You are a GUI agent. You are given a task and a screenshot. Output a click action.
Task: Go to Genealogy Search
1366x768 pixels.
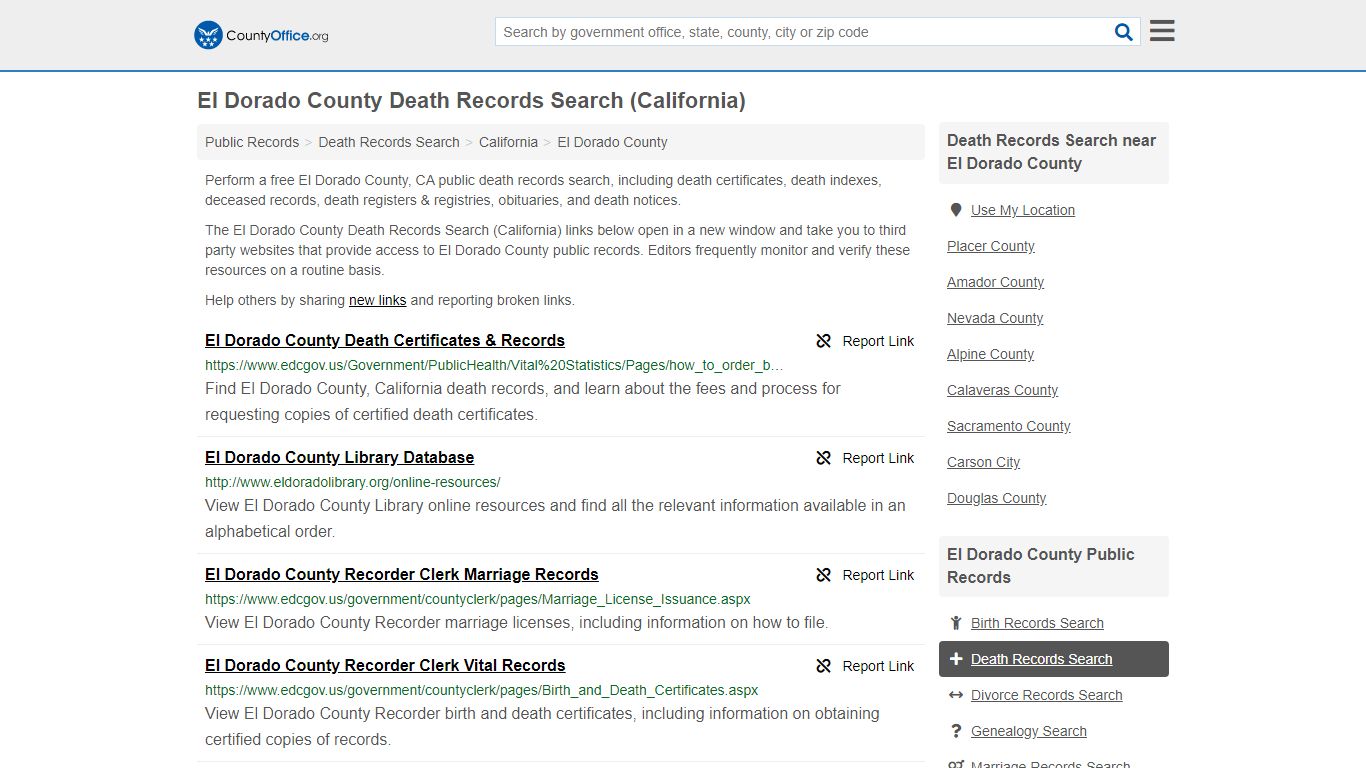point(1029,731)
